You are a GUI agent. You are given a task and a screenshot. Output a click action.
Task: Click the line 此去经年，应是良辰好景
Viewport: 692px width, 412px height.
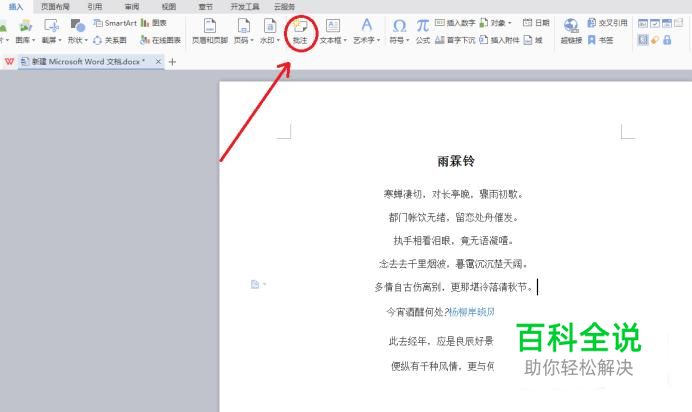click(441, 341)
